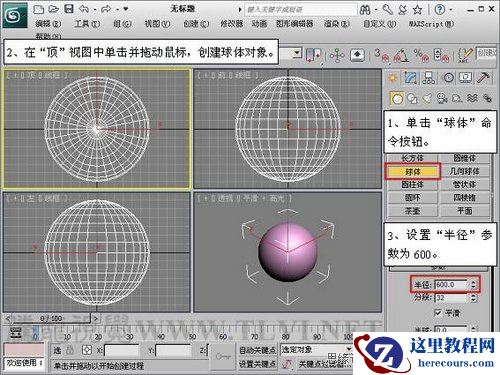Toggle absolute transform type-in mode icon

click(x=87, y=350)
